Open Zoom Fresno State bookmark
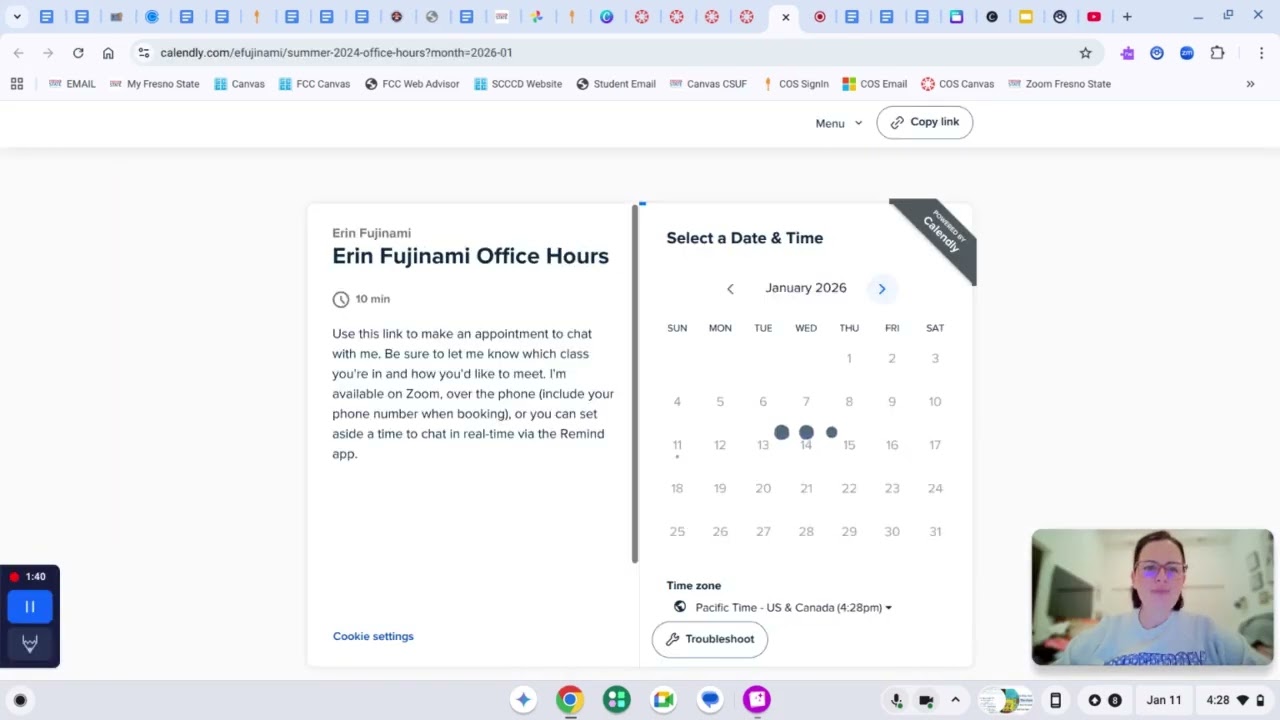Image resolution: width=1280 pixels, height=720 pixels. pos(1059,84)
